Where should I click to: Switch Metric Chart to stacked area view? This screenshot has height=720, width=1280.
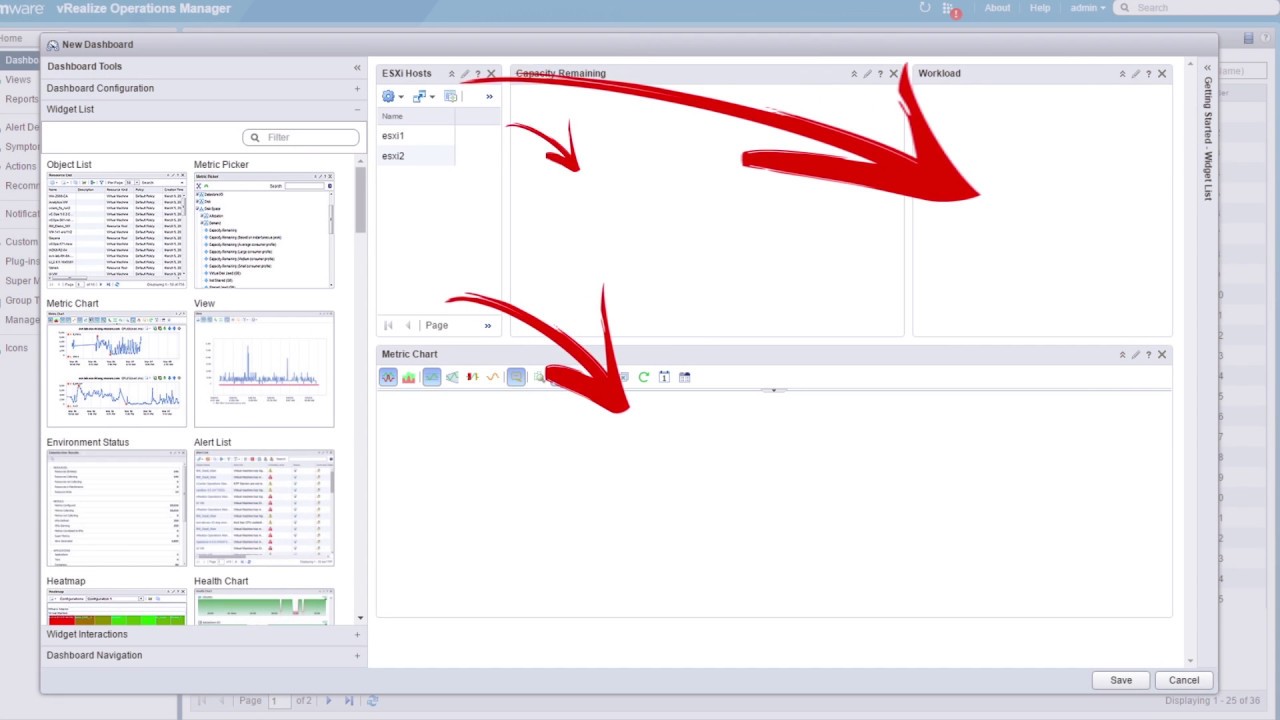pyautogui.click(x=408, y=377)
